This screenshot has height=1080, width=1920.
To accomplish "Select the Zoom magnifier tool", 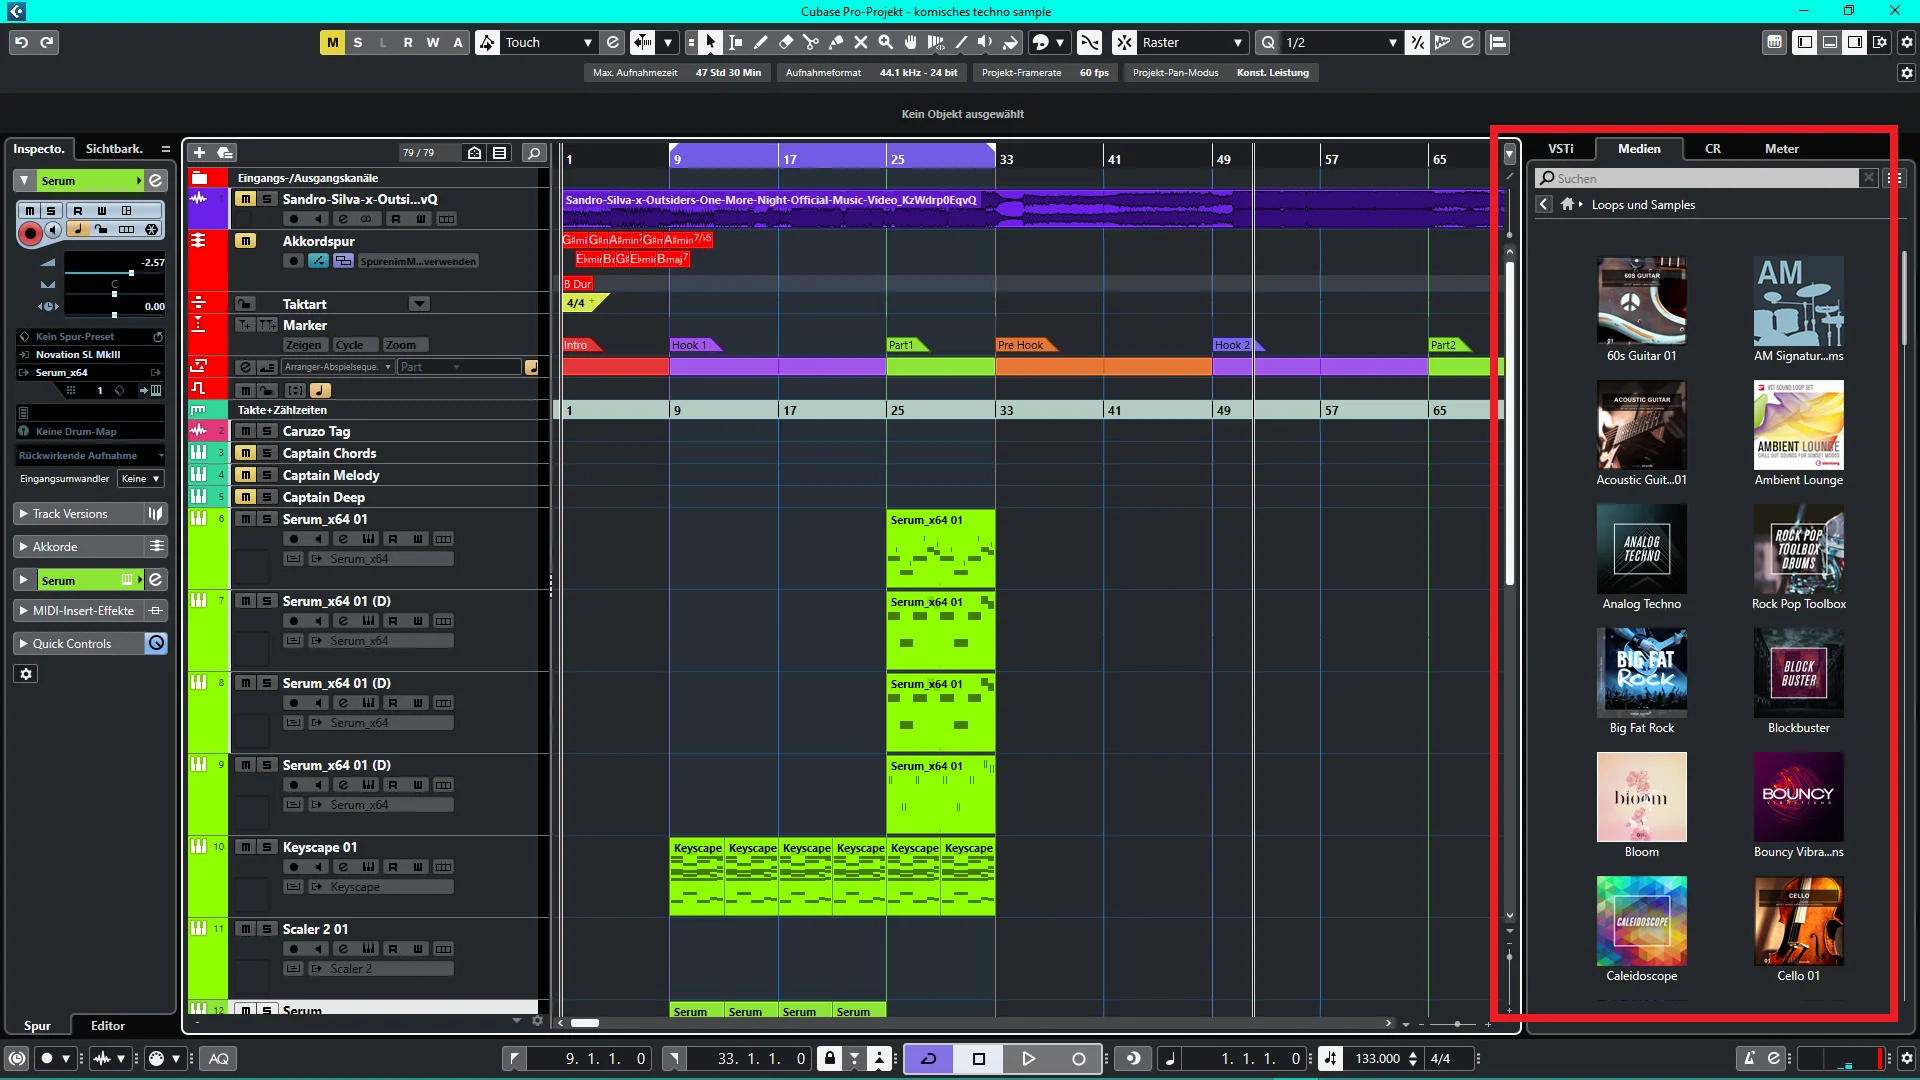I will (886, 42).
